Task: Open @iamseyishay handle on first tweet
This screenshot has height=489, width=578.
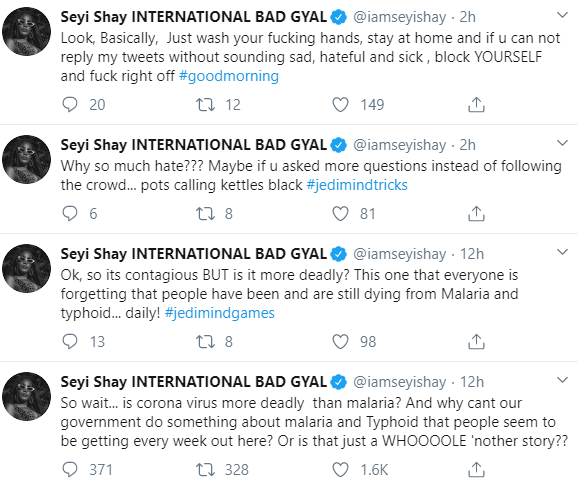Action: coord(400,17)
